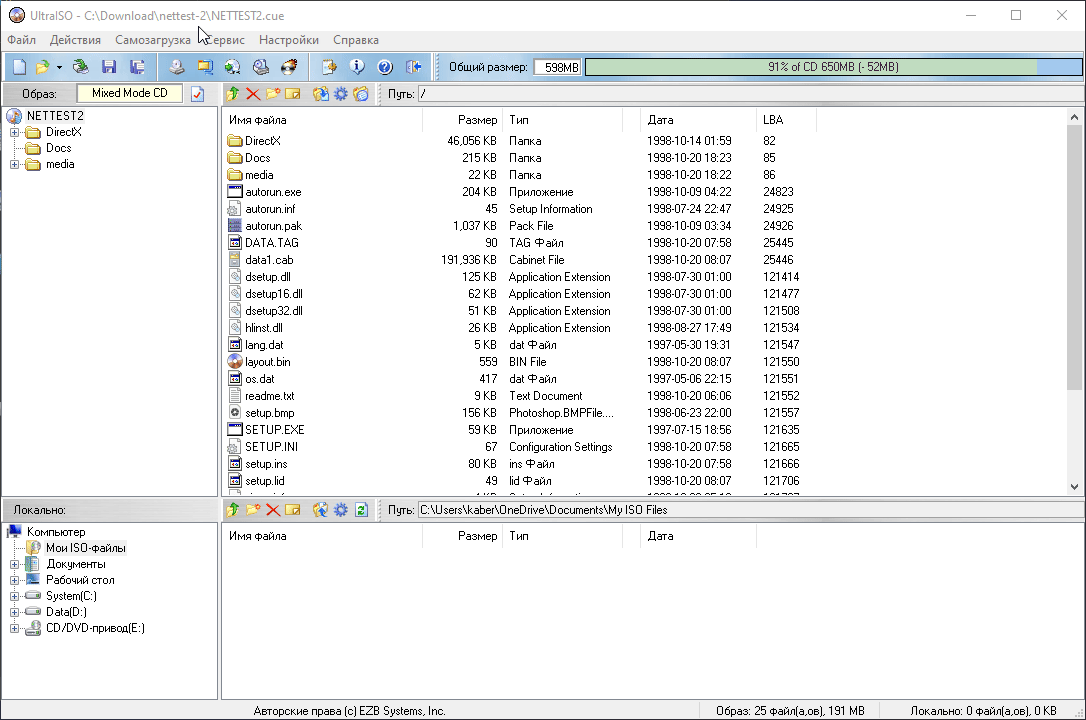1086x720 pixels.
Task: Expand the Документы node in local tree
Action: coord(14,564)
